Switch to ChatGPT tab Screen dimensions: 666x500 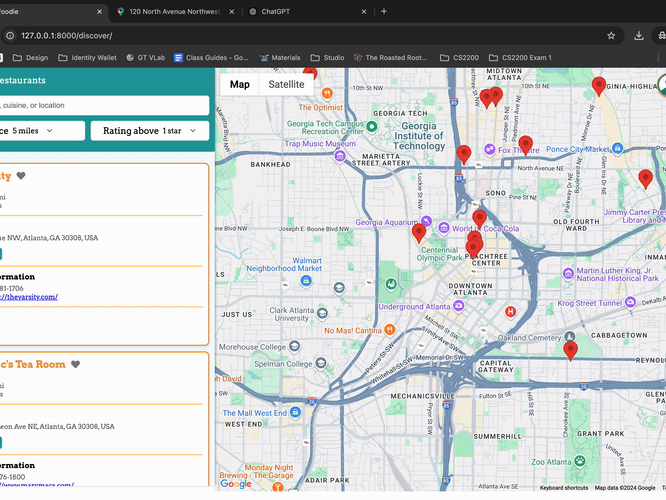point(308,12)
